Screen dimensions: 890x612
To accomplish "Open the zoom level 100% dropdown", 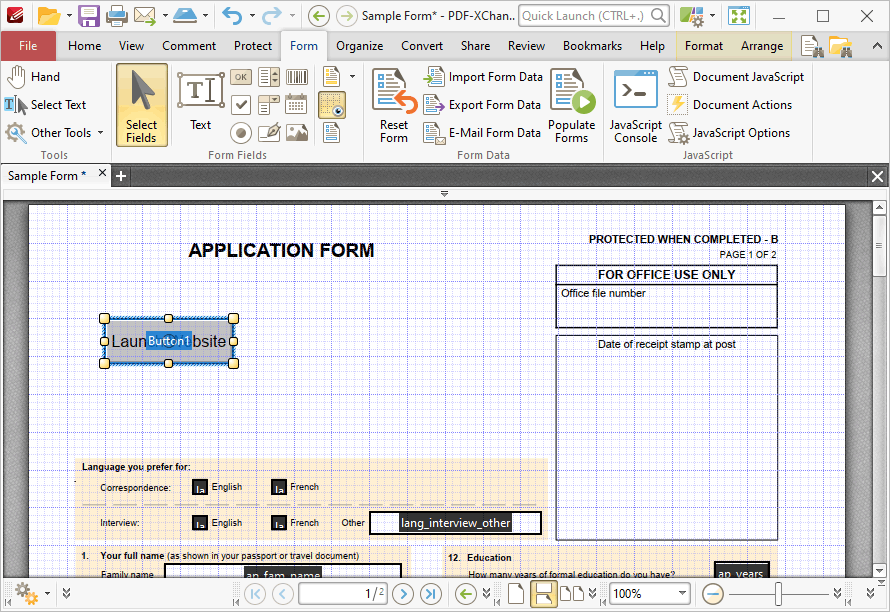I will click(682, 594).
